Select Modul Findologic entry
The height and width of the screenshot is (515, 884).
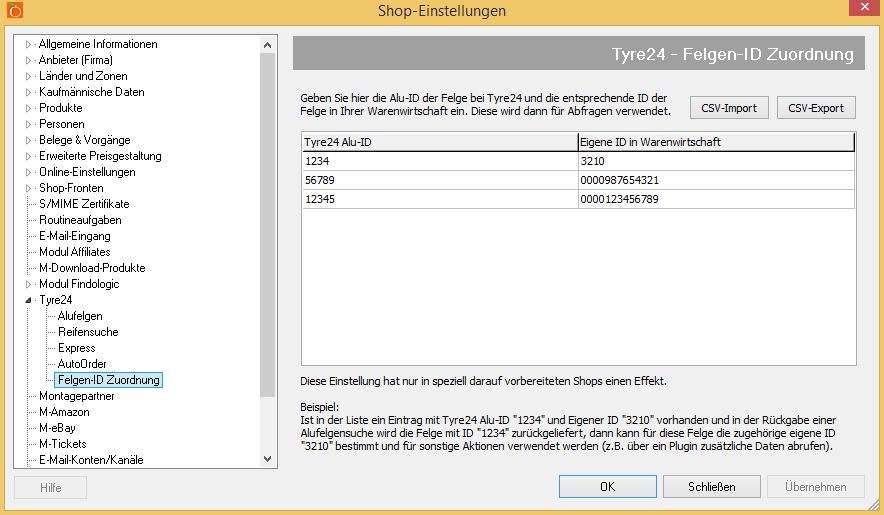(x=79, y=284)
